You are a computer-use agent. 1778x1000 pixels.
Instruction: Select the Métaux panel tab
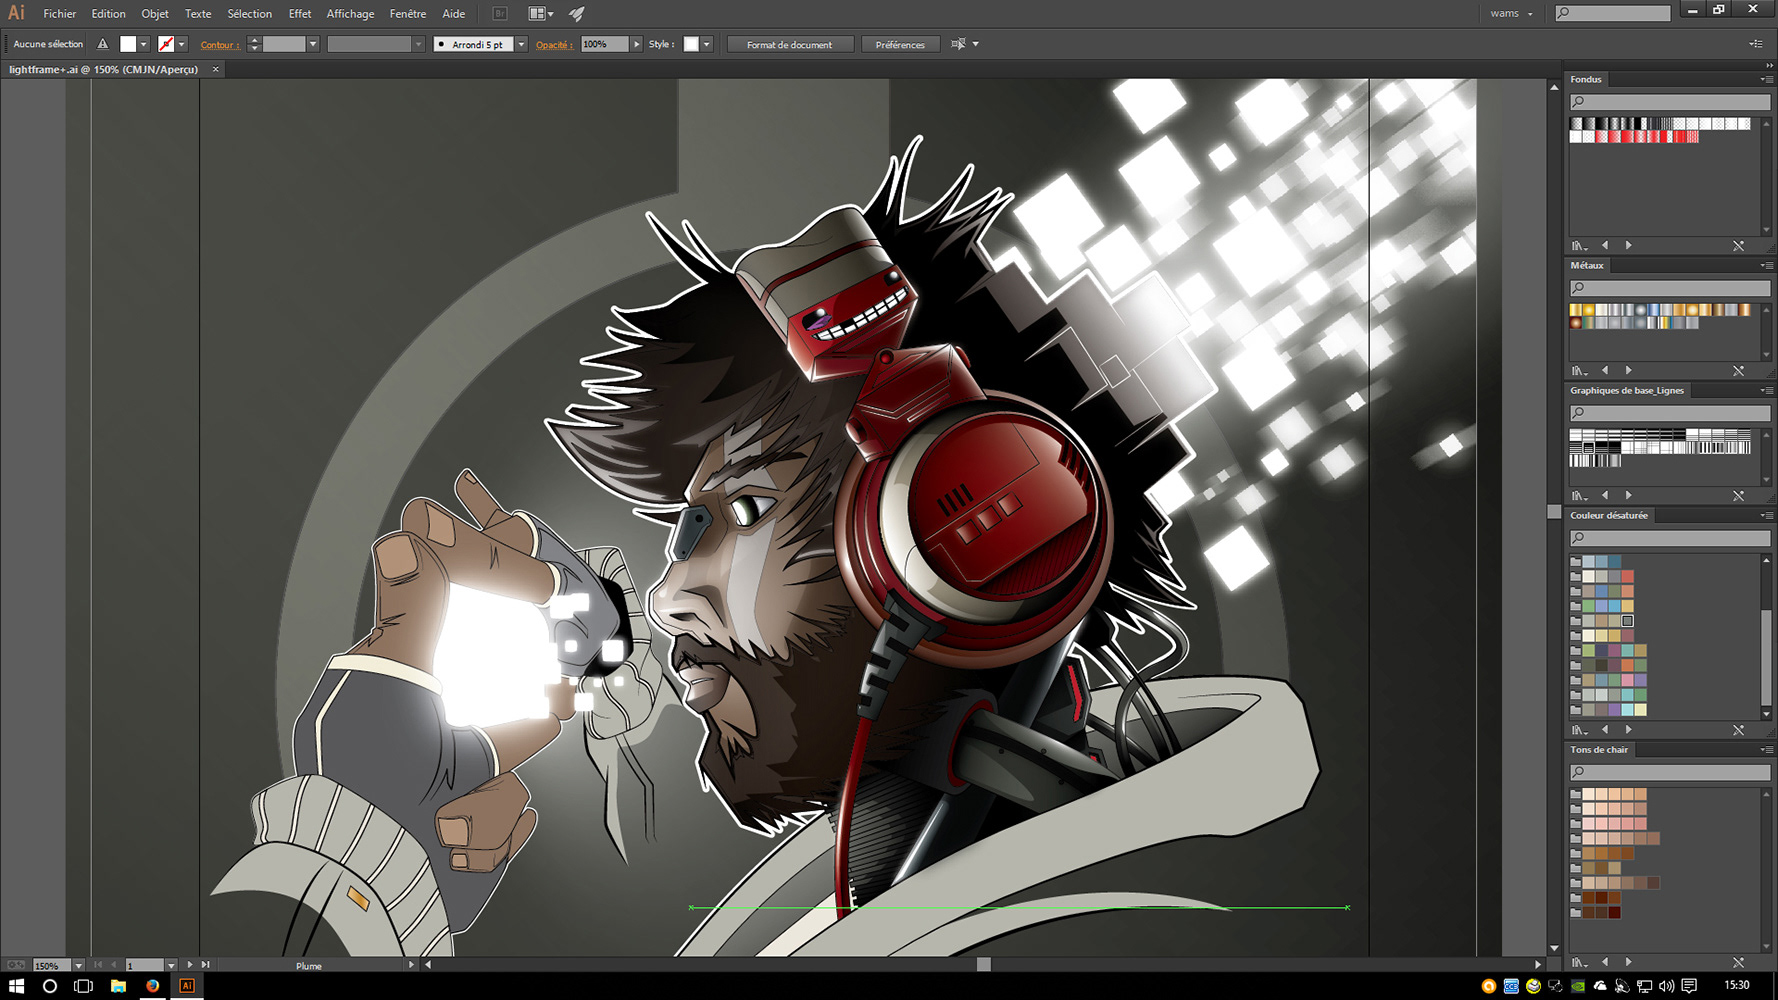(x=1587, y=265)
